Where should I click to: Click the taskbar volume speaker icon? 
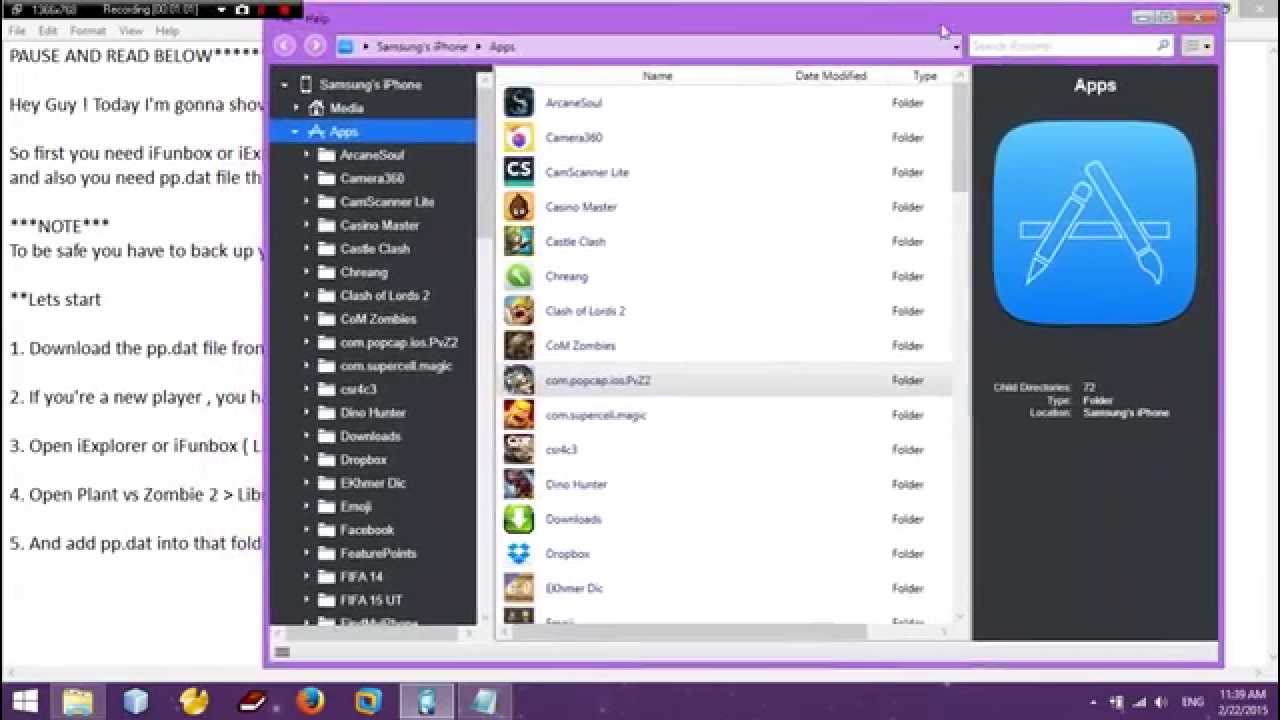(x=1161, y=702)
